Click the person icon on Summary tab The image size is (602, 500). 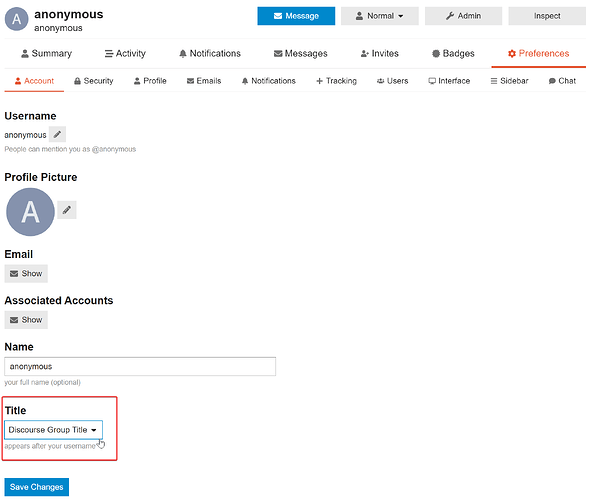[x=25, y=54]
